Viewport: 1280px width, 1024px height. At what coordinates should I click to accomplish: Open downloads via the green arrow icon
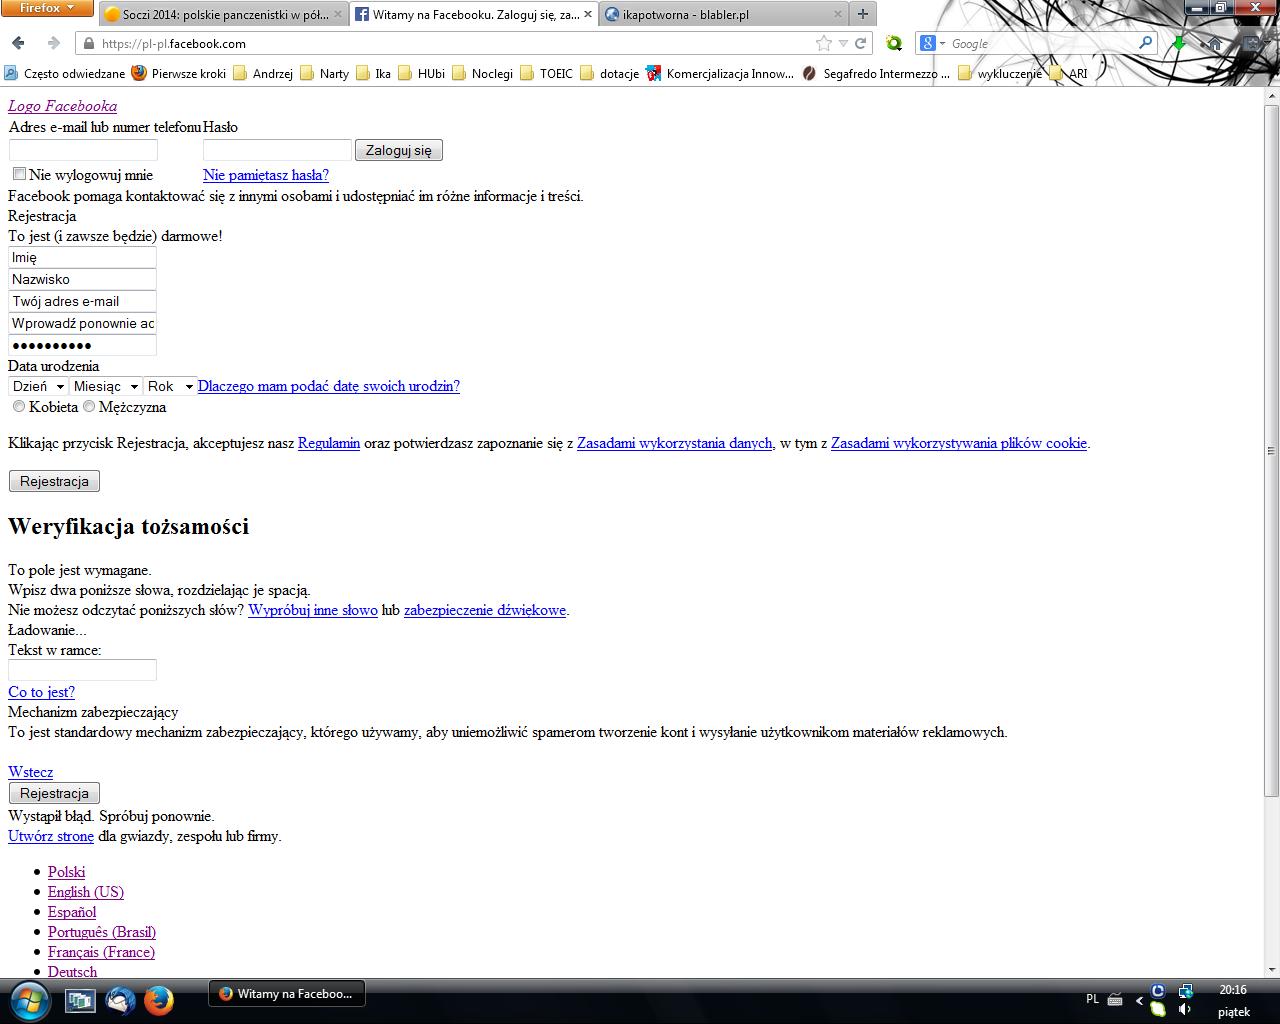point(1179,43)
